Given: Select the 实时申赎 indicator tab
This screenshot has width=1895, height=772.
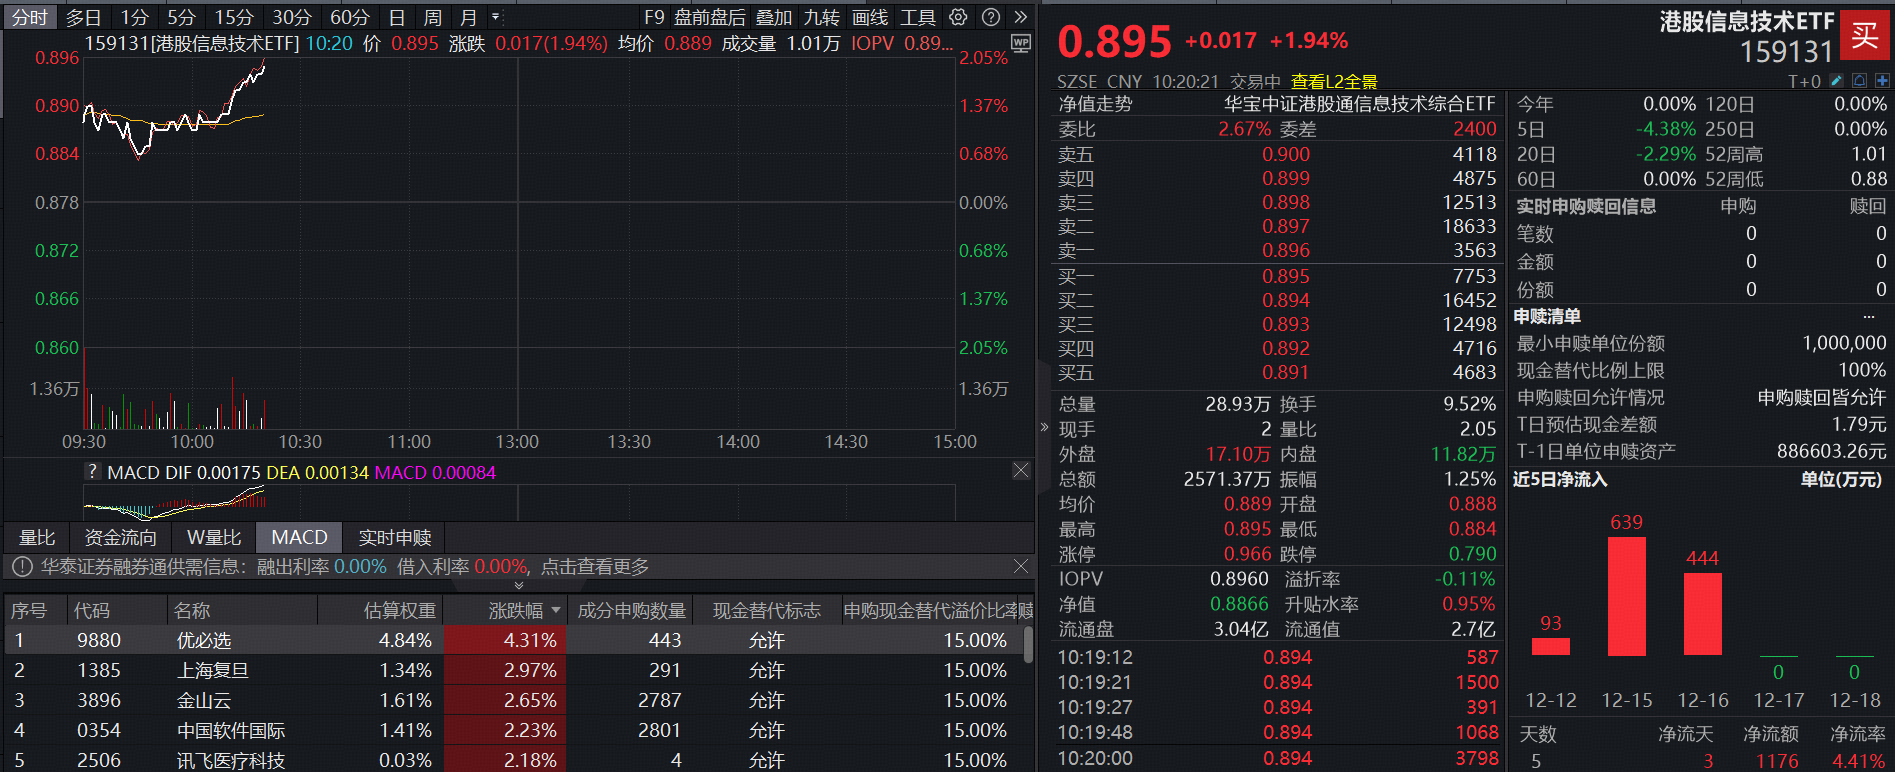Looking at the screenshot, I should pyautogui.click(x=395, y=537).
